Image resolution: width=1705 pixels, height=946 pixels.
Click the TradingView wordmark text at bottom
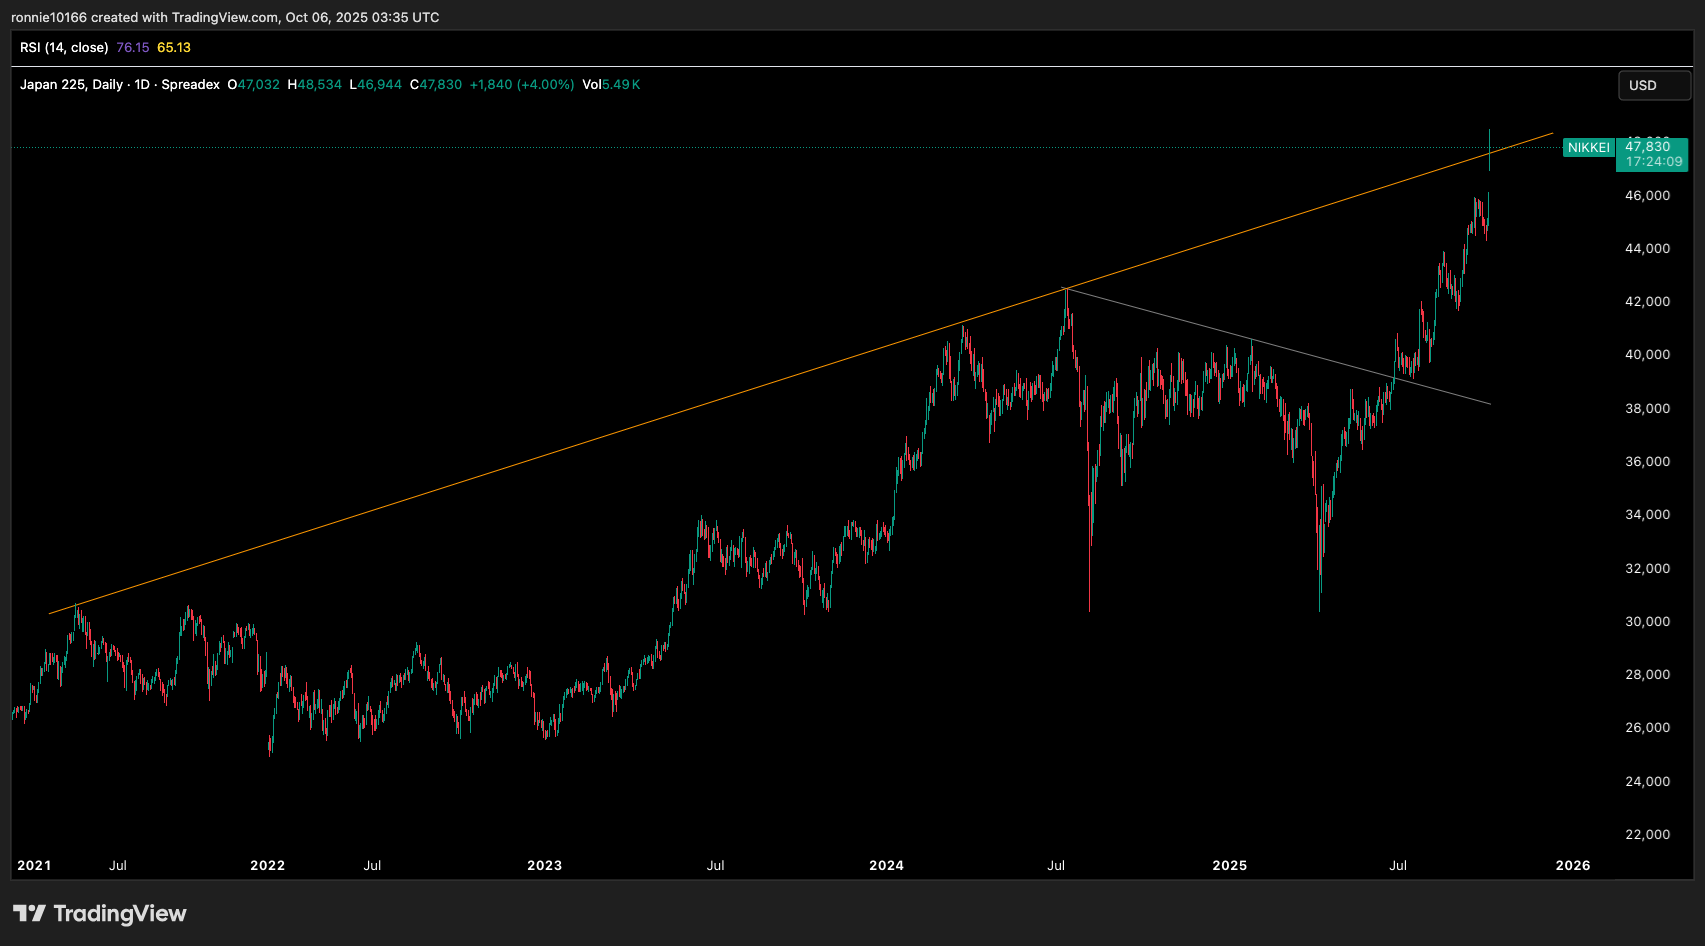(120, 914)
